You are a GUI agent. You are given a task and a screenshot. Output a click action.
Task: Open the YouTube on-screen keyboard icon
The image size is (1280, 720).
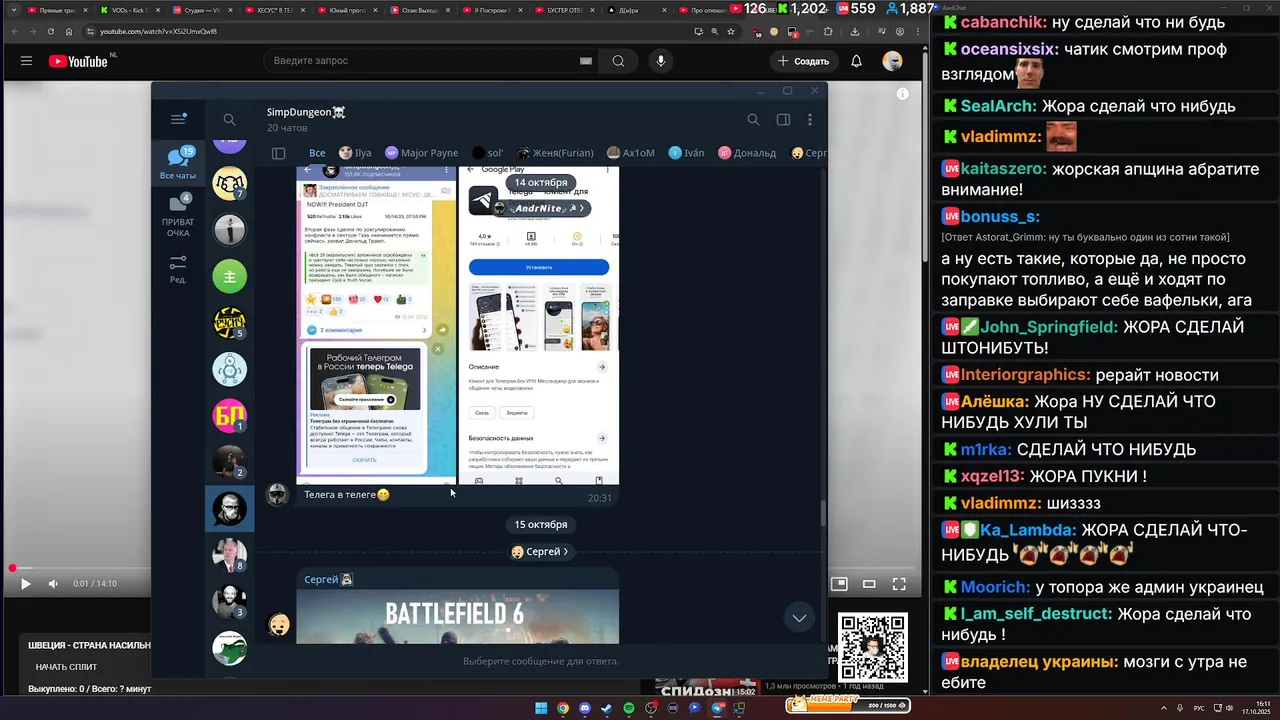586,61
